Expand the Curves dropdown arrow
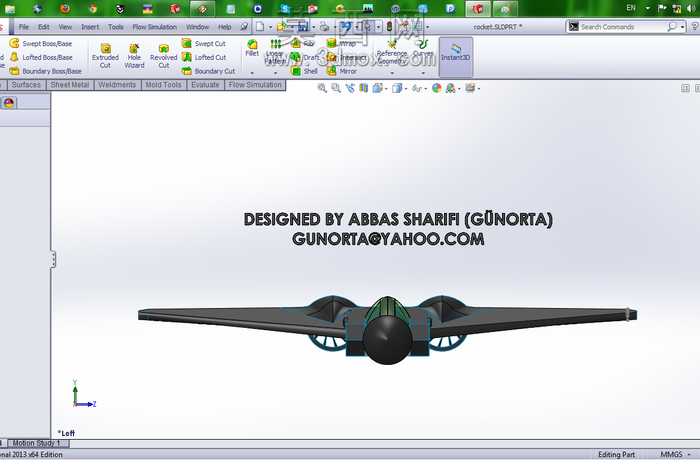This screenshot has height=465, width=700. tap(423, 73)
